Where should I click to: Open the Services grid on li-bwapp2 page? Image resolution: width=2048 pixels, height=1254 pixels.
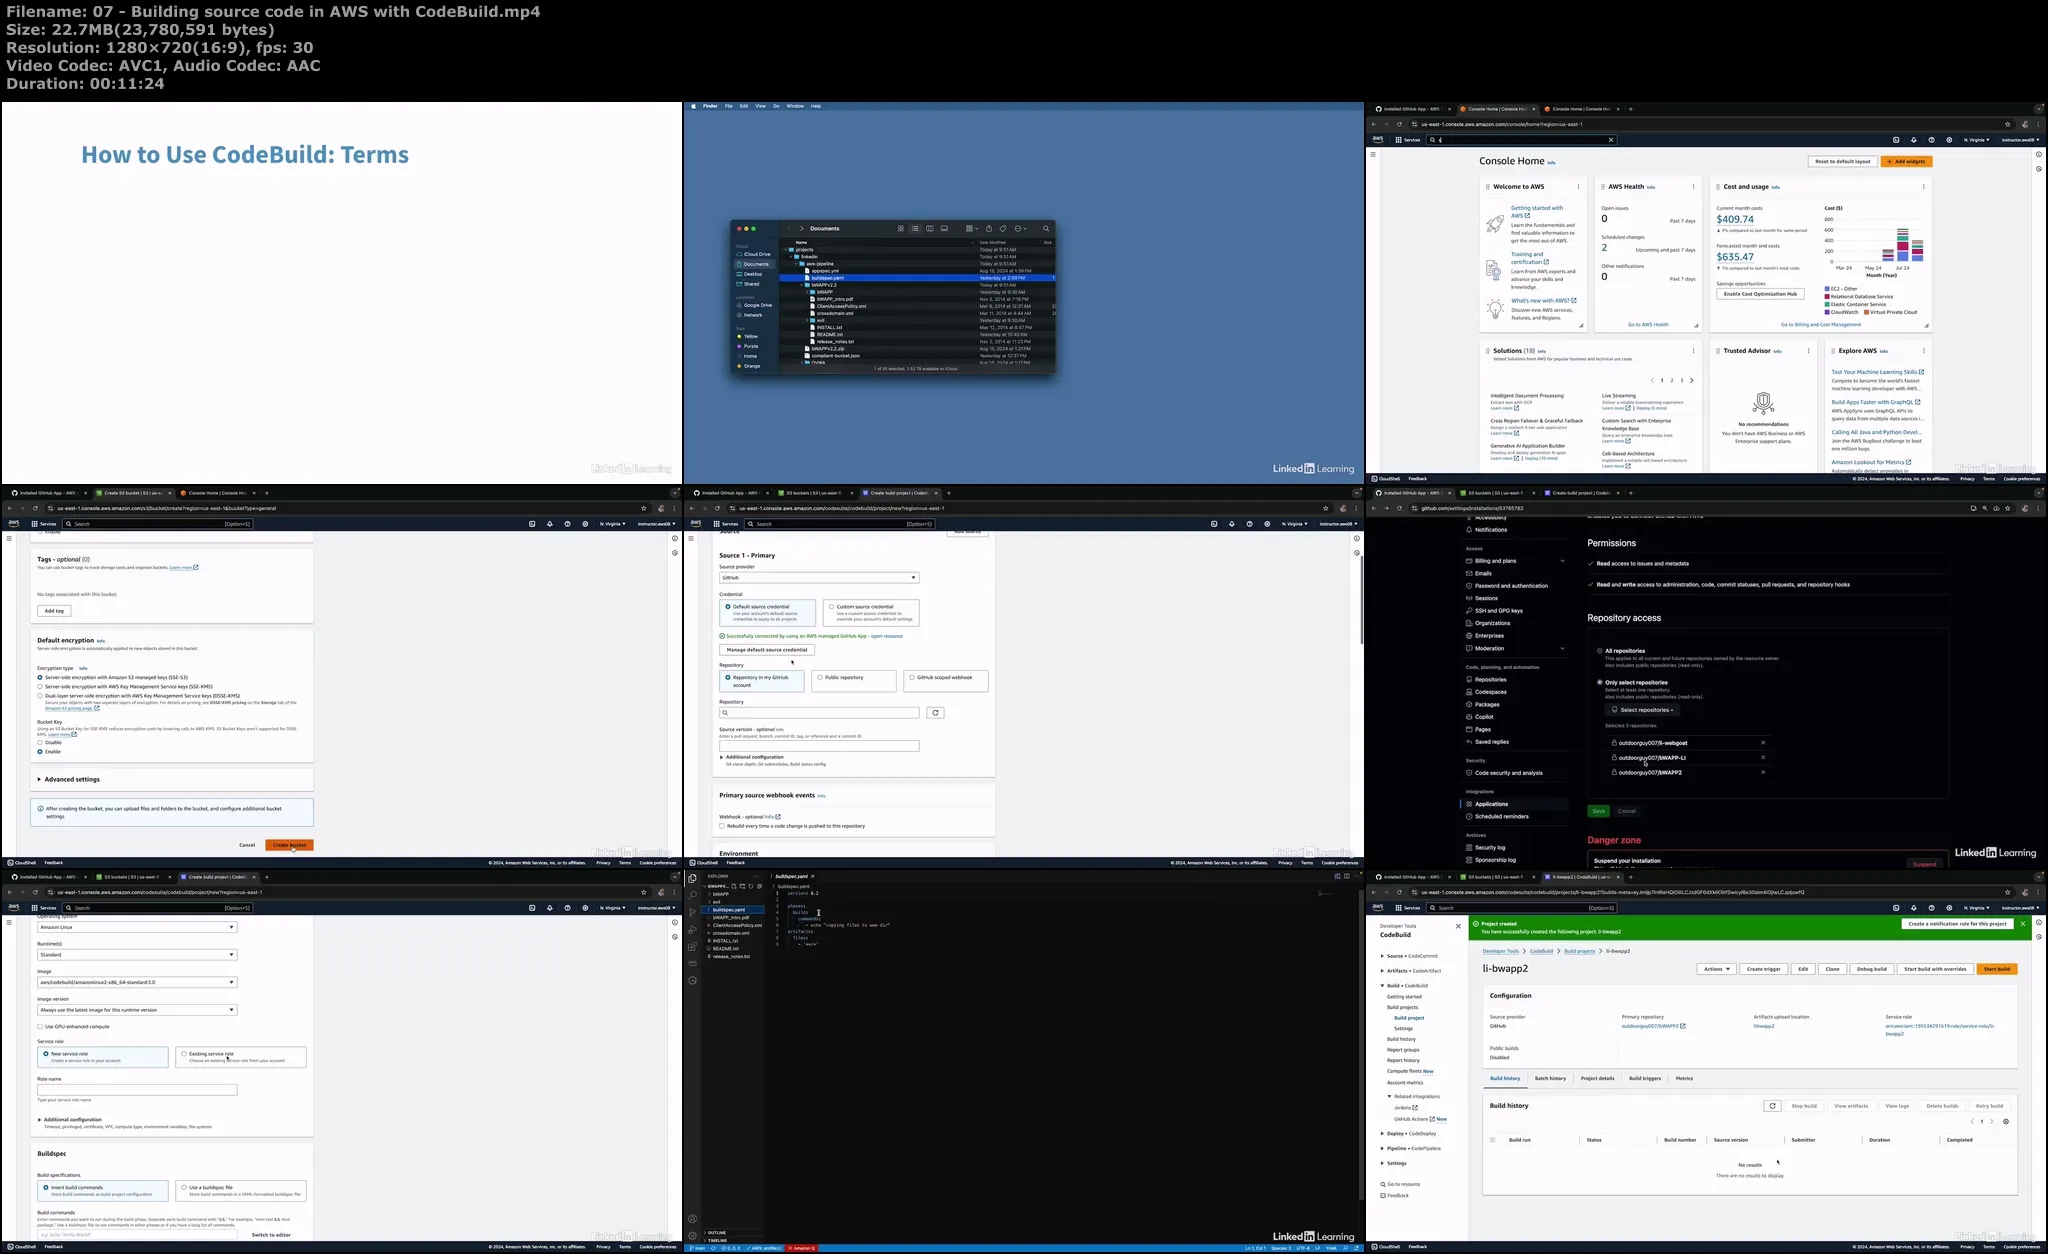tap(1408, 908)
